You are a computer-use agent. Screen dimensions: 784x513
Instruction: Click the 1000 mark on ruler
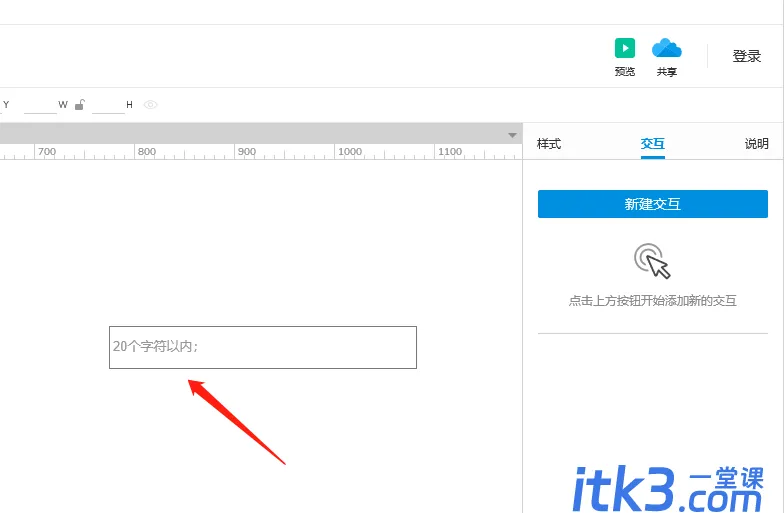pos(350,152)
